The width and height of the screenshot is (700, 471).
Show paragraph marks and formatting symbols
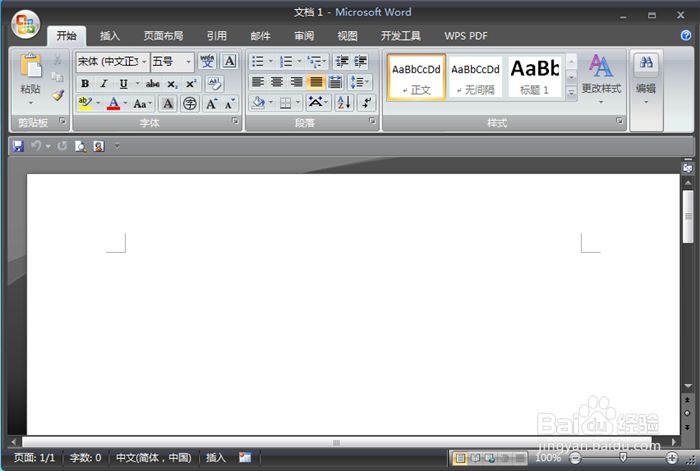coord(367,103)
